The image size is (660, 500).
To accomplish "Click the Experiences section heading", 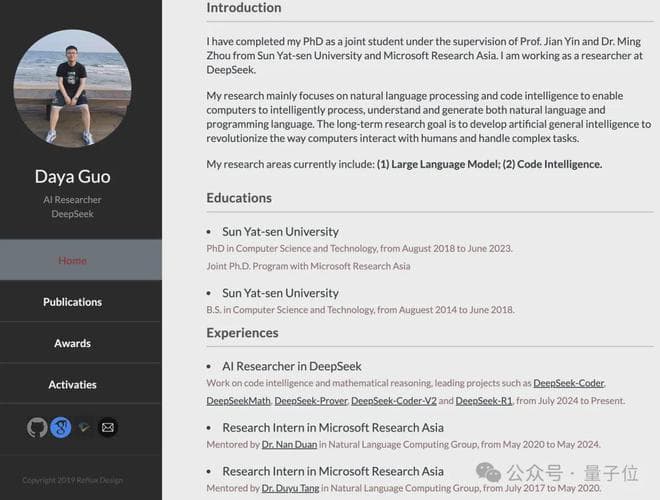I will point(242,332).
